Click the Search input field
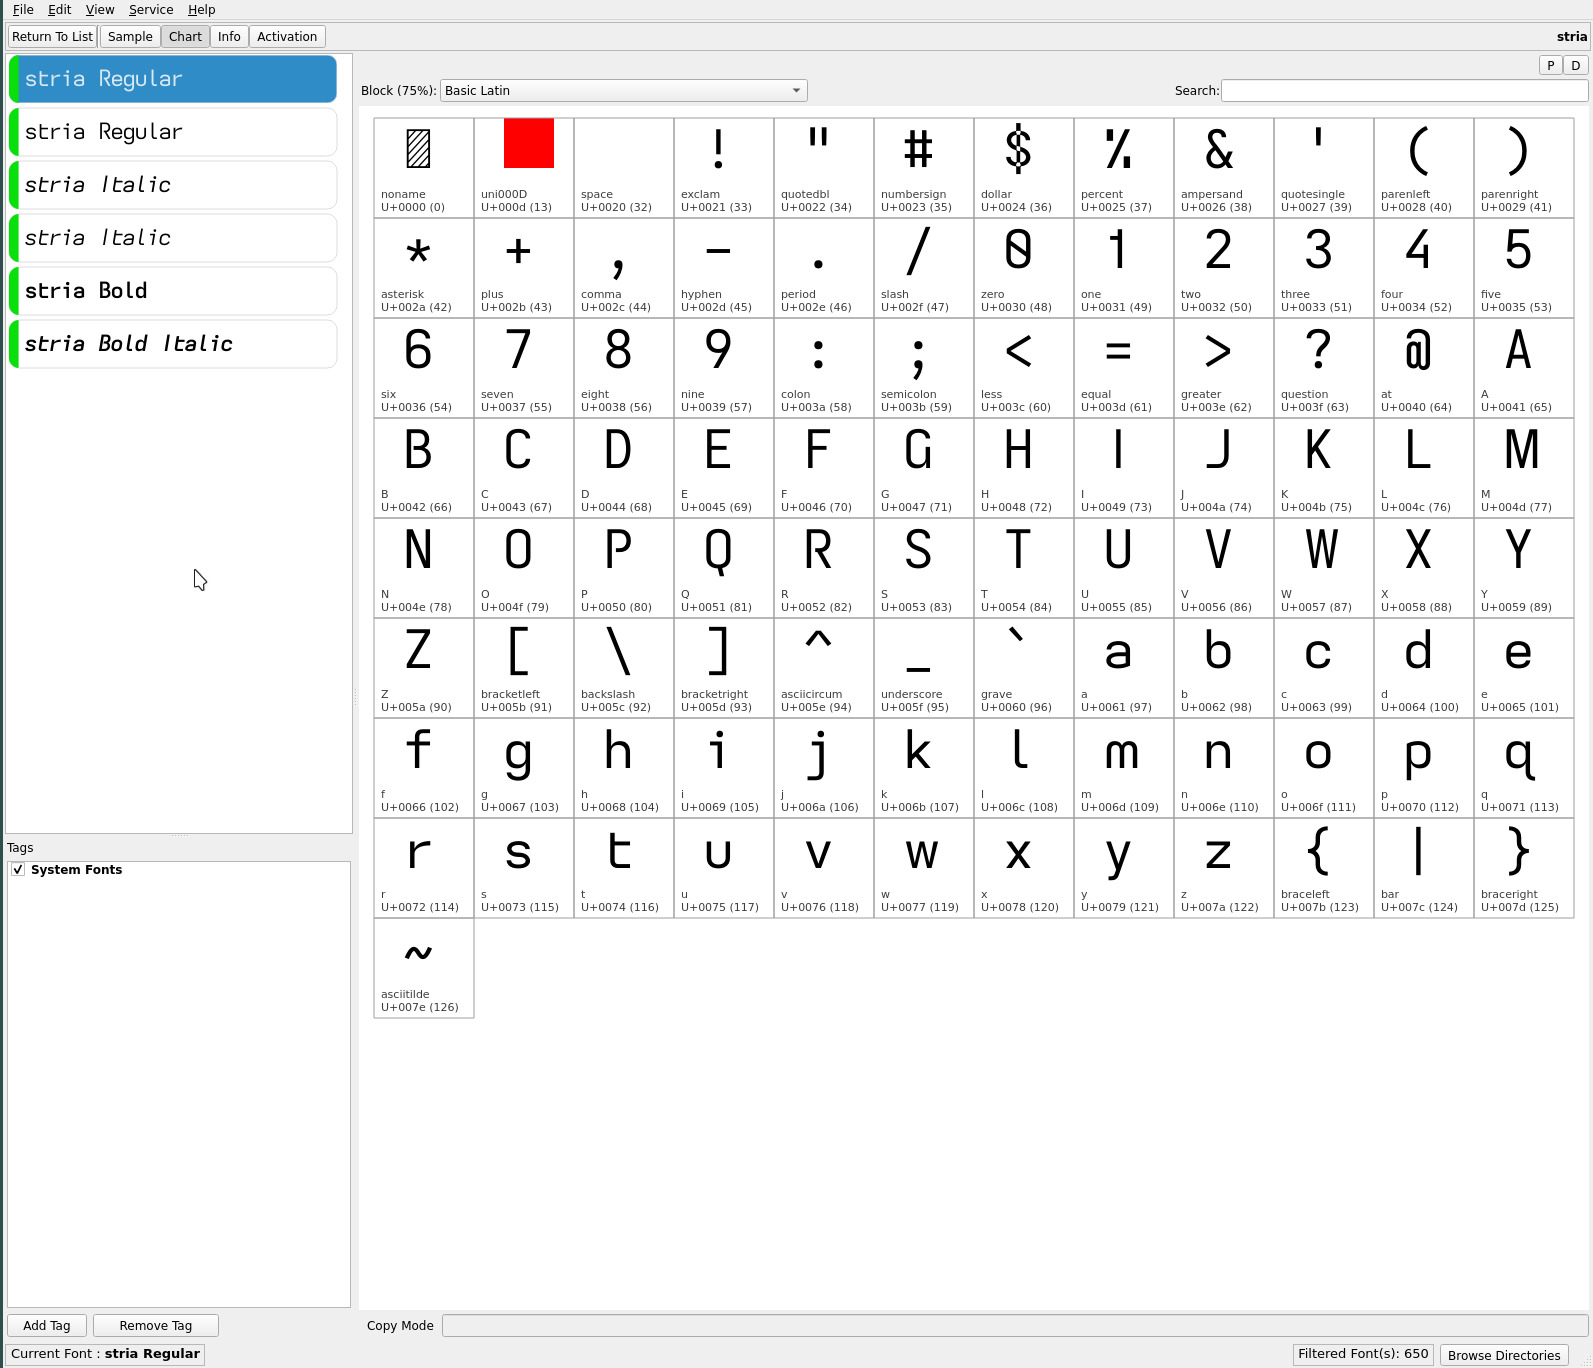The height and width of the screenshot is (1368, 1593). 1404,90
